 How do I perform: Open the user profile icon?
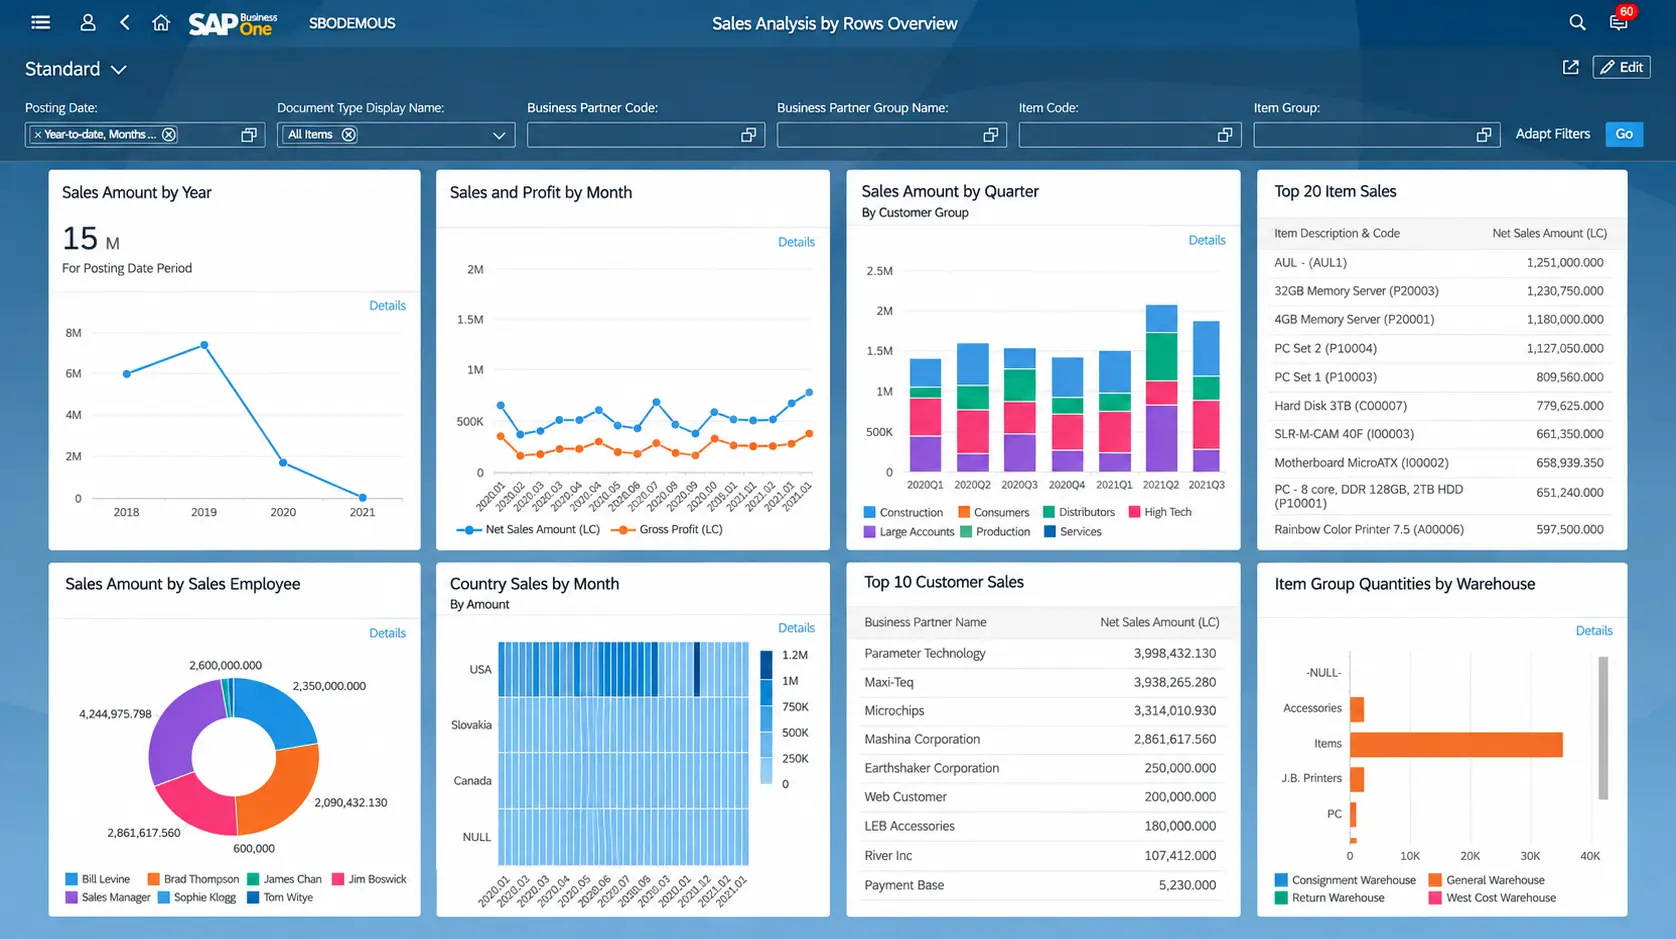click(88, 22)
